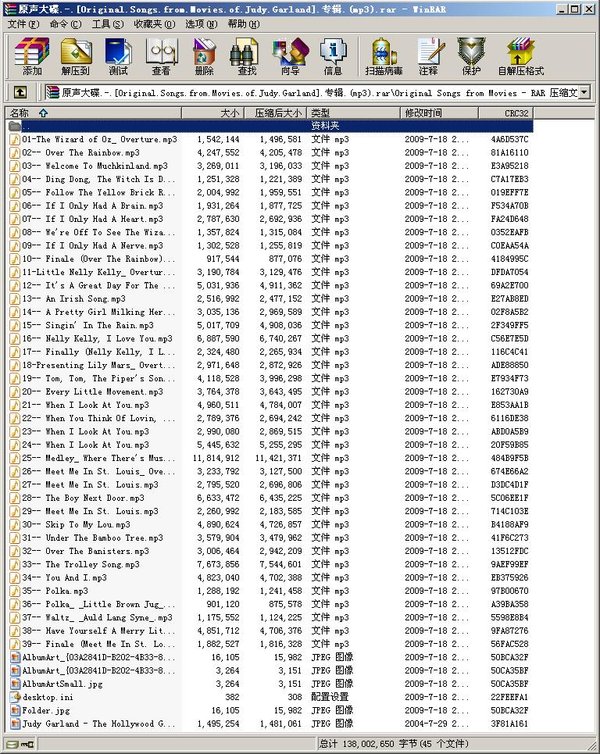Select file 37-- Waltz_ _Auld Lang Syne_.mp3

tap(97, 618)
